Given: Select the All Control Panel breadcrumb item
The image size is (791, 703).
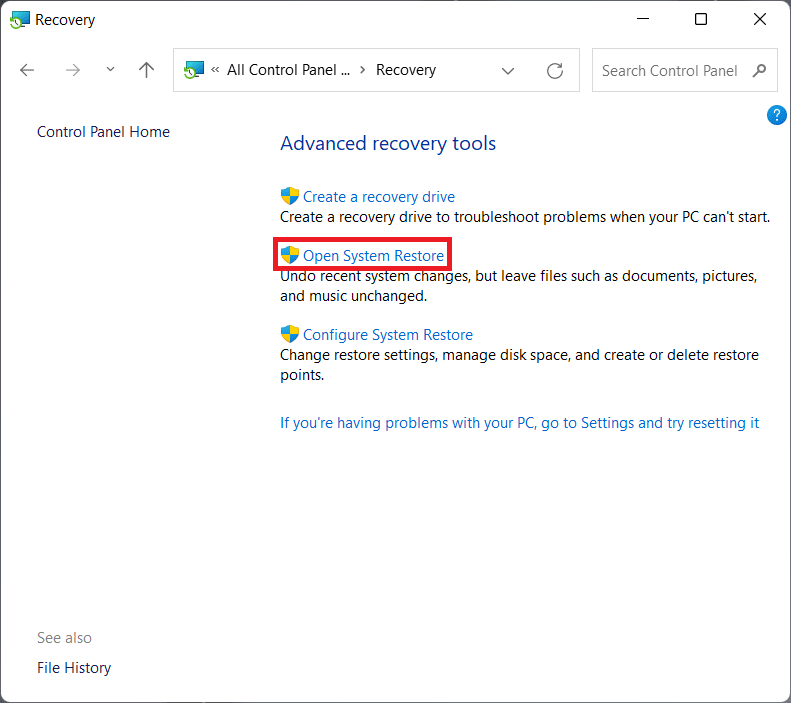Looking at the screenshot, I should click(x=288, y=71).
